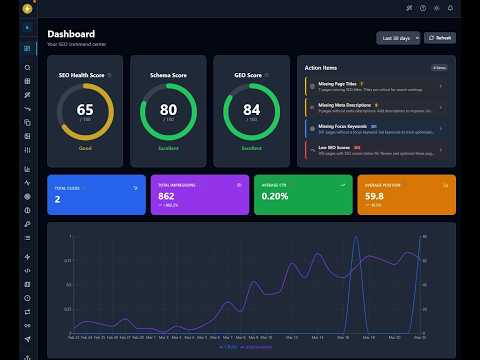
Task: Open the image layout sidebar icon
Action: (x=27, y=136)
